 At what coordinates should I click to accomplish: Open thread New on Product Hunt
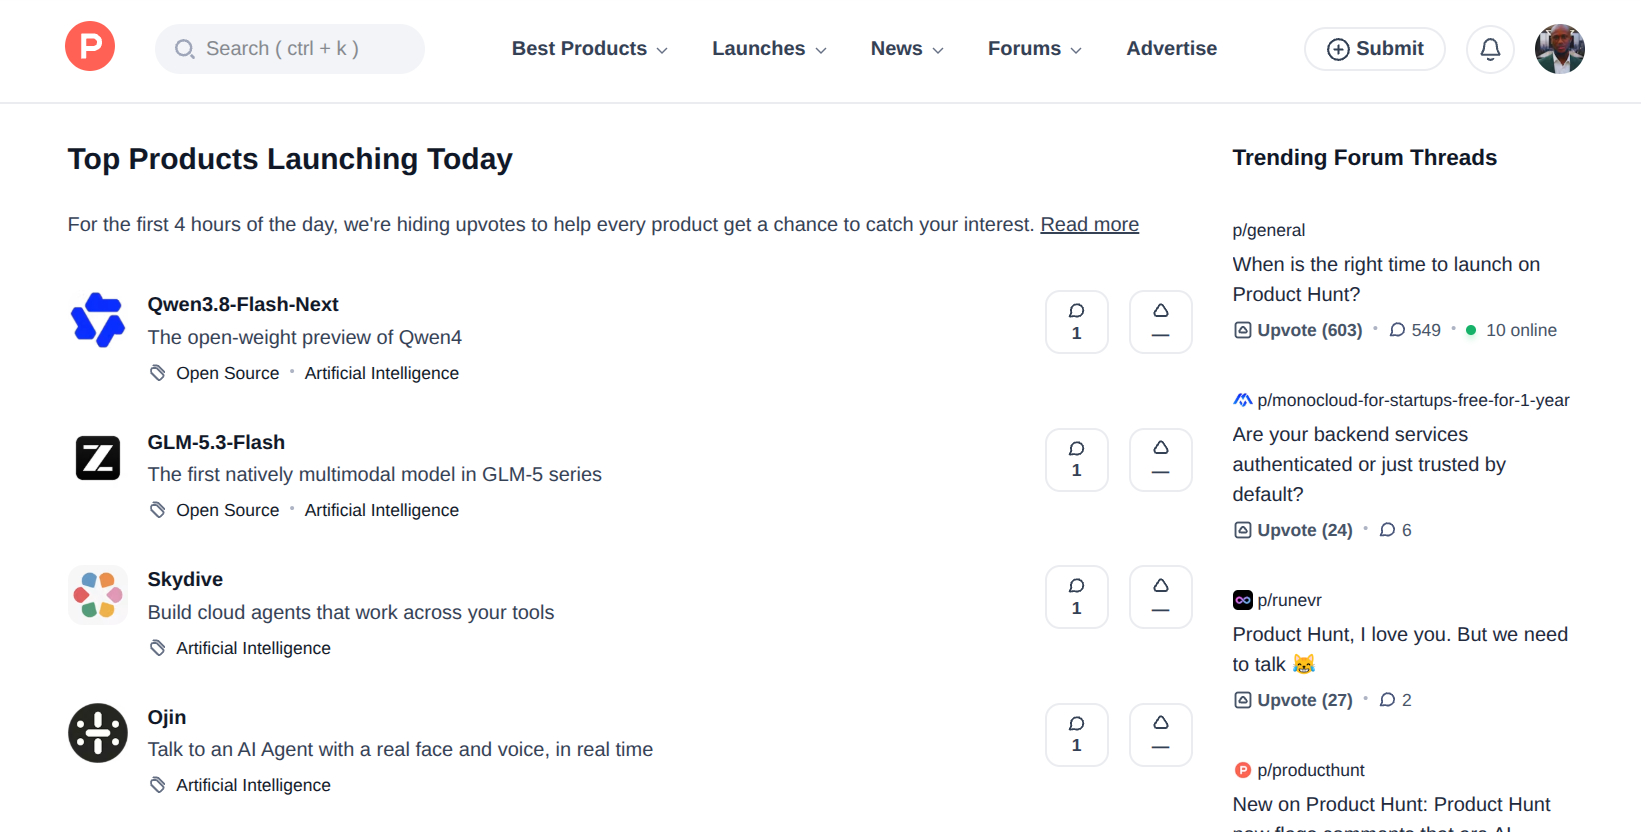(1392, 812)
